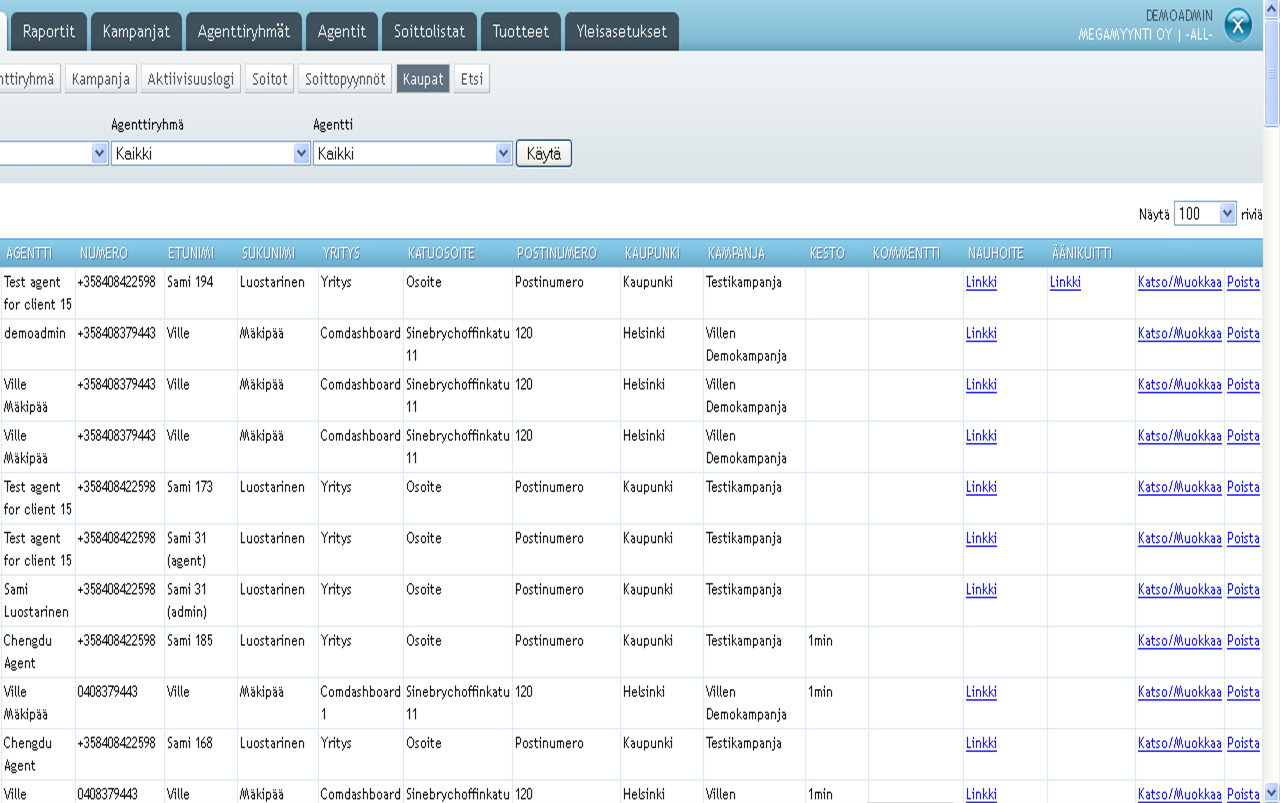The image size is (1280, 803).
Task: Click the Käytä apply button
Action: click(544, 154)
